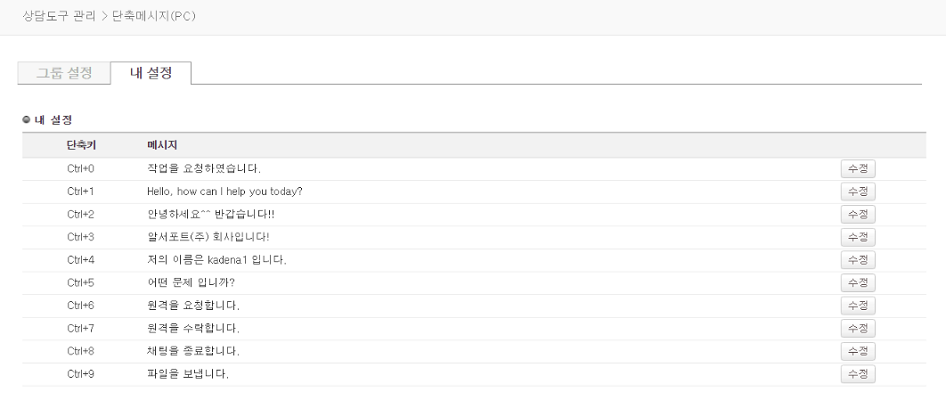Click 수정 button for Ctrl+0 shortcut
The width and height of the screenshot is (946, 400).
pyautogui.click(x=858, y=169)
